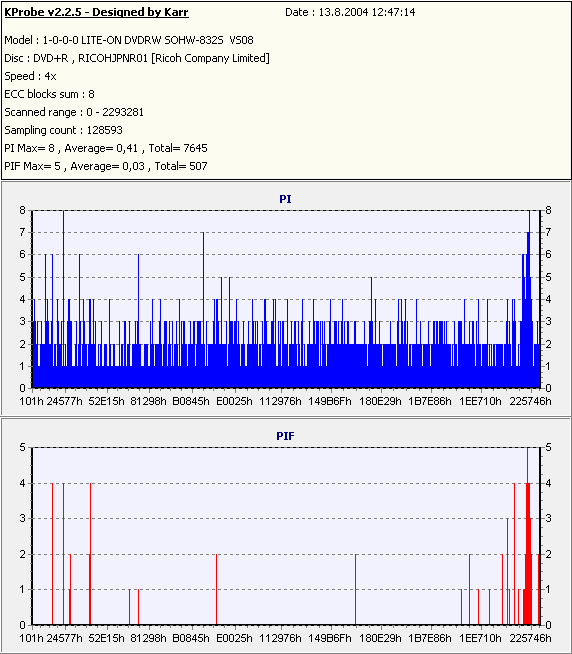Click the PIF bar of 2 near 149B6Fh
Image resolution: width=572 pixels, height=654 pixels.
[355, 589]
